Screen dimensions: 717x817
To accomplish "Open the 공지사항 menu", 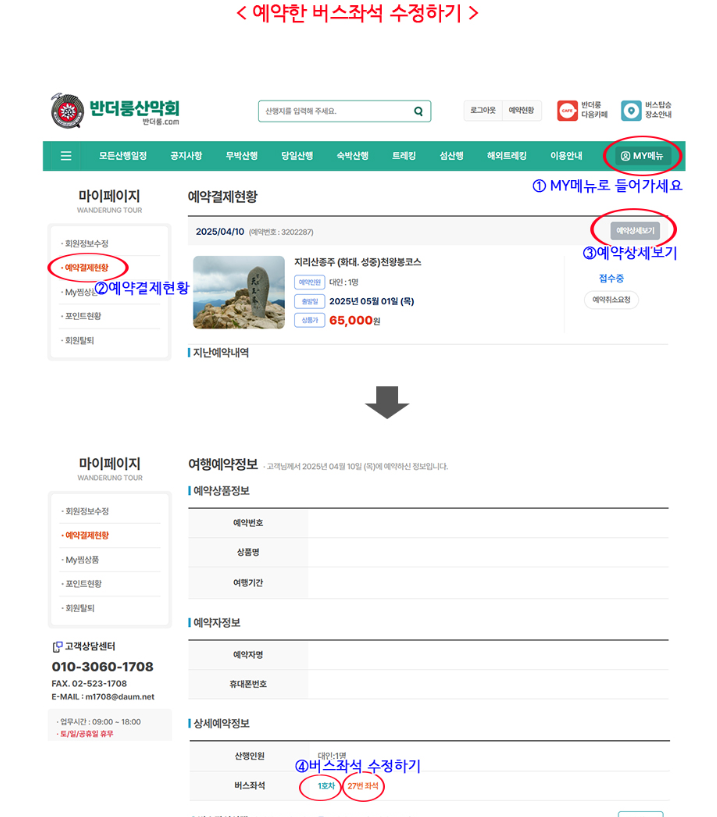I will coord(186,156).
